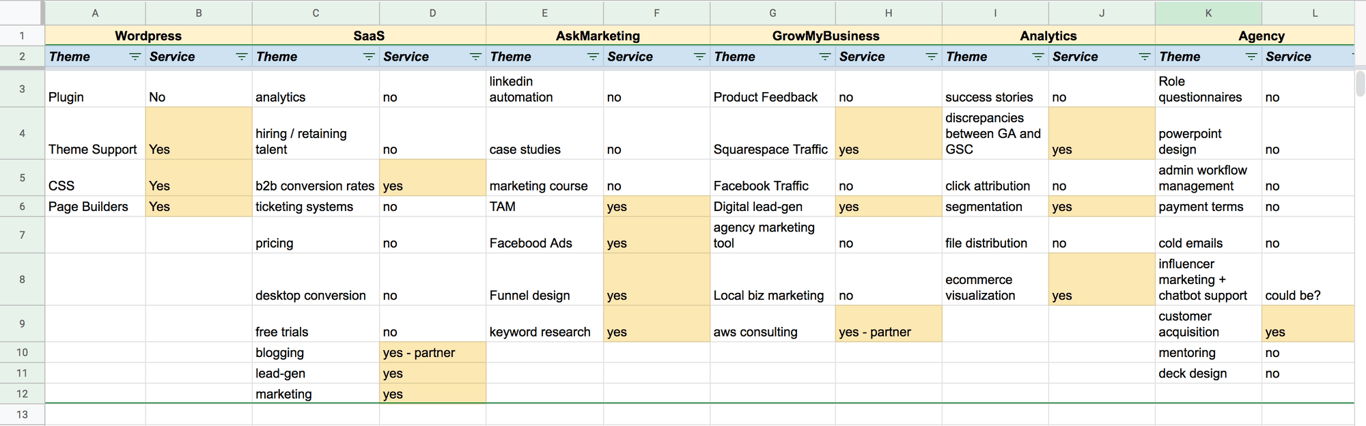Click the select-all corner box
This screenshot has height=426, width=1366.
[x=22, y=12]
